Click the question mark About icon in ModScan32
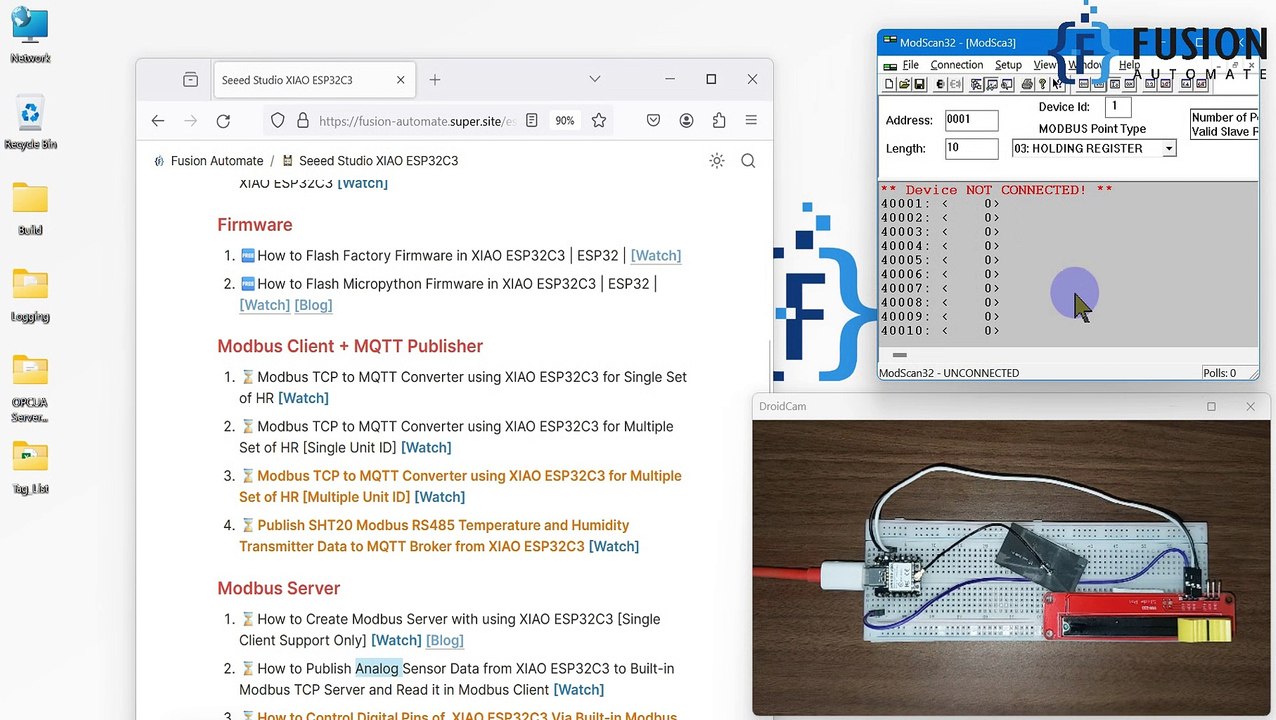 pyautogui.click(x=1043, y=84)
